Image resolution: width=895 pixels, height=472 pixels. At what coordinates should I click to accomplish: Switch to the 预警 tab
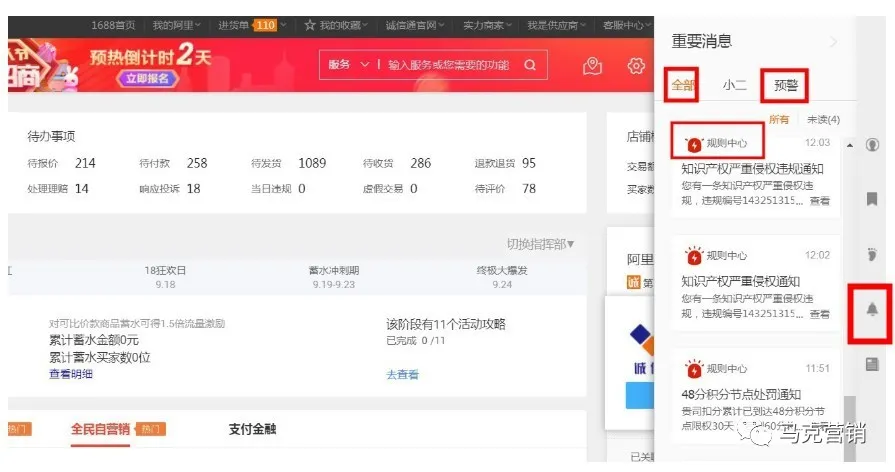785,86
